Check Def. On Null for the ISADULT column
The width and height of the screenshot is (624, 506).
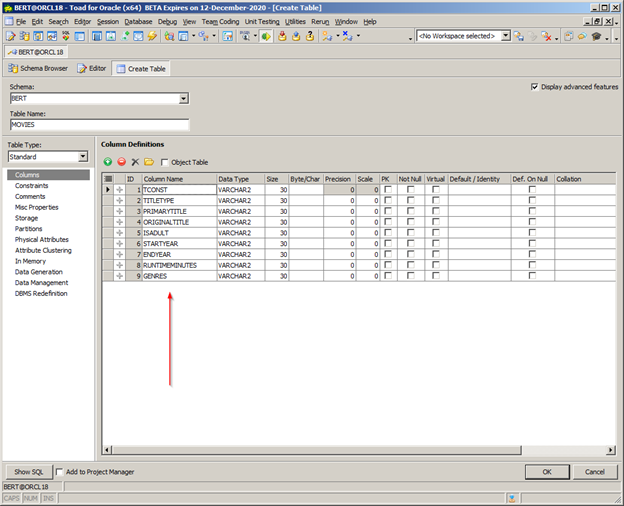click(x=532, y=232)
